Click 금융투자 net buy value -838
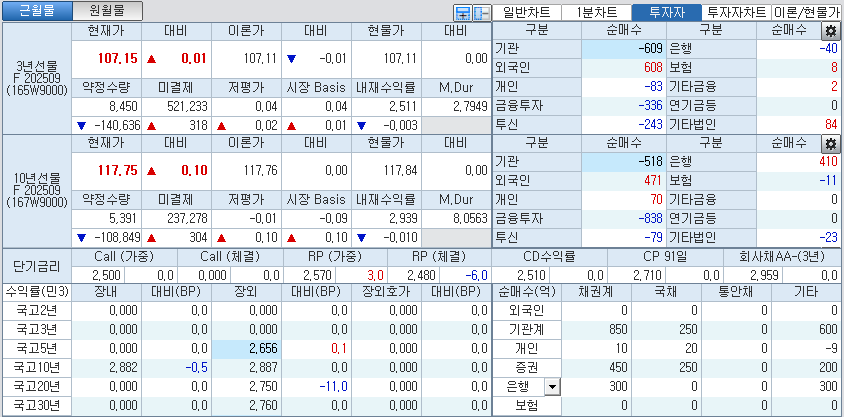Image resolution: width=844 pixels, height=417 pixels. pyautogui.click(x=650, y=218)
